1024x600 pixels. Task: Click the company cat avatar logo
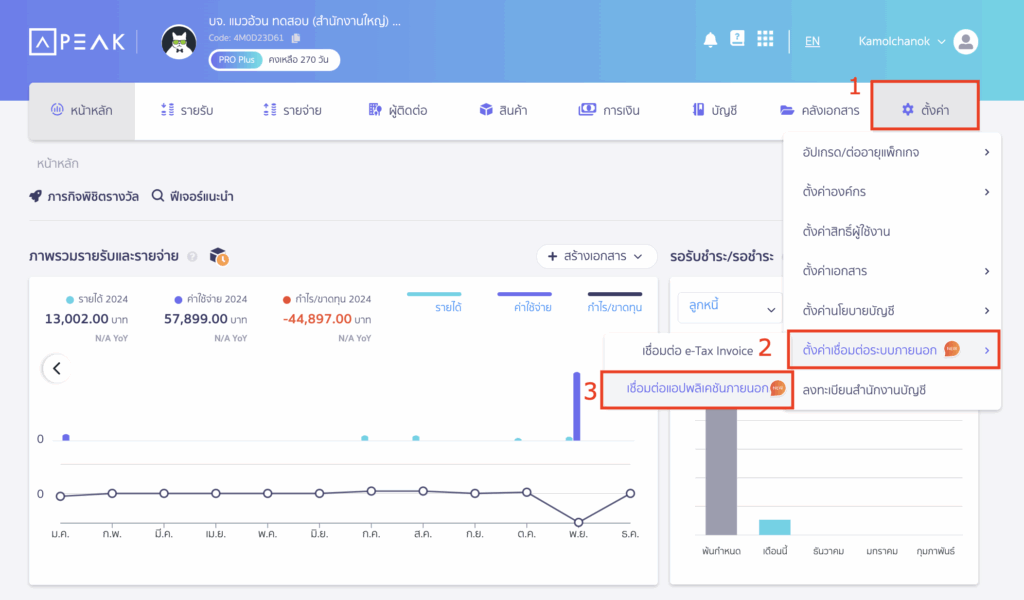179,42
